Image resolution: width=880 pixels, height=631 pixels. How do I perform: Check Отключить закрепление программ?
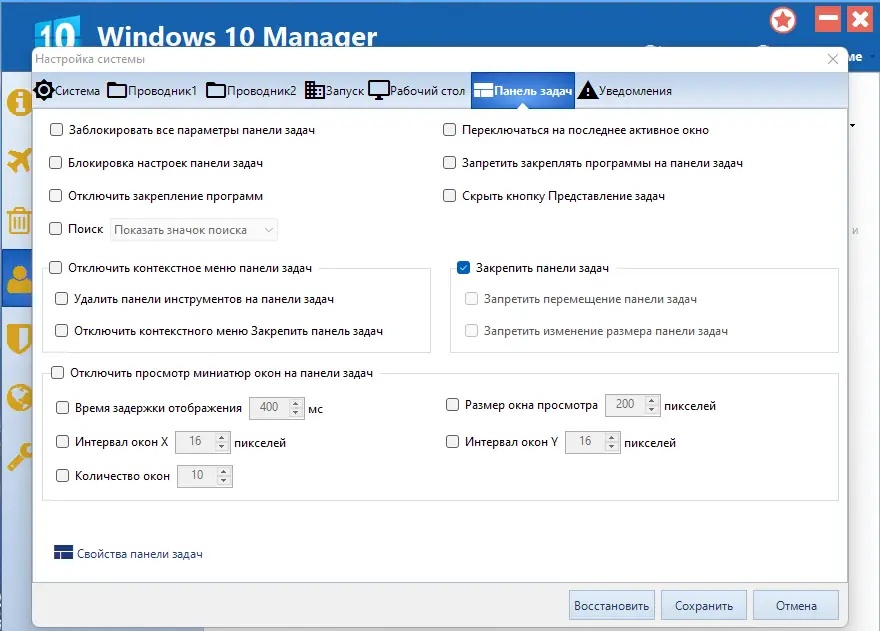(56, 195)
